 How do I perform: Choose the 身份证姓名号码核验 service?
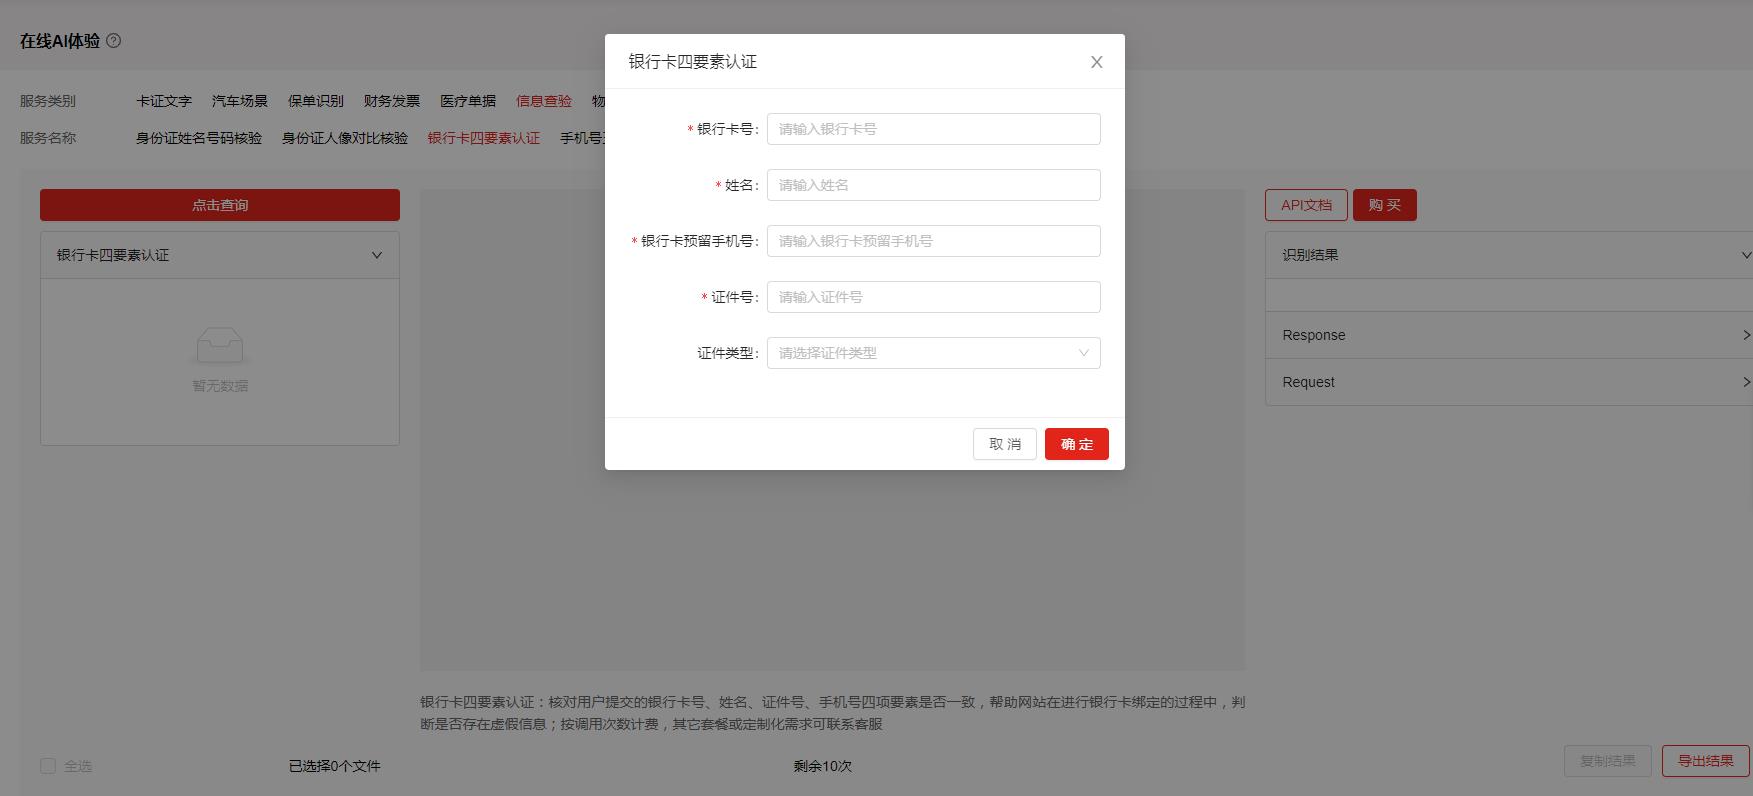199,138
